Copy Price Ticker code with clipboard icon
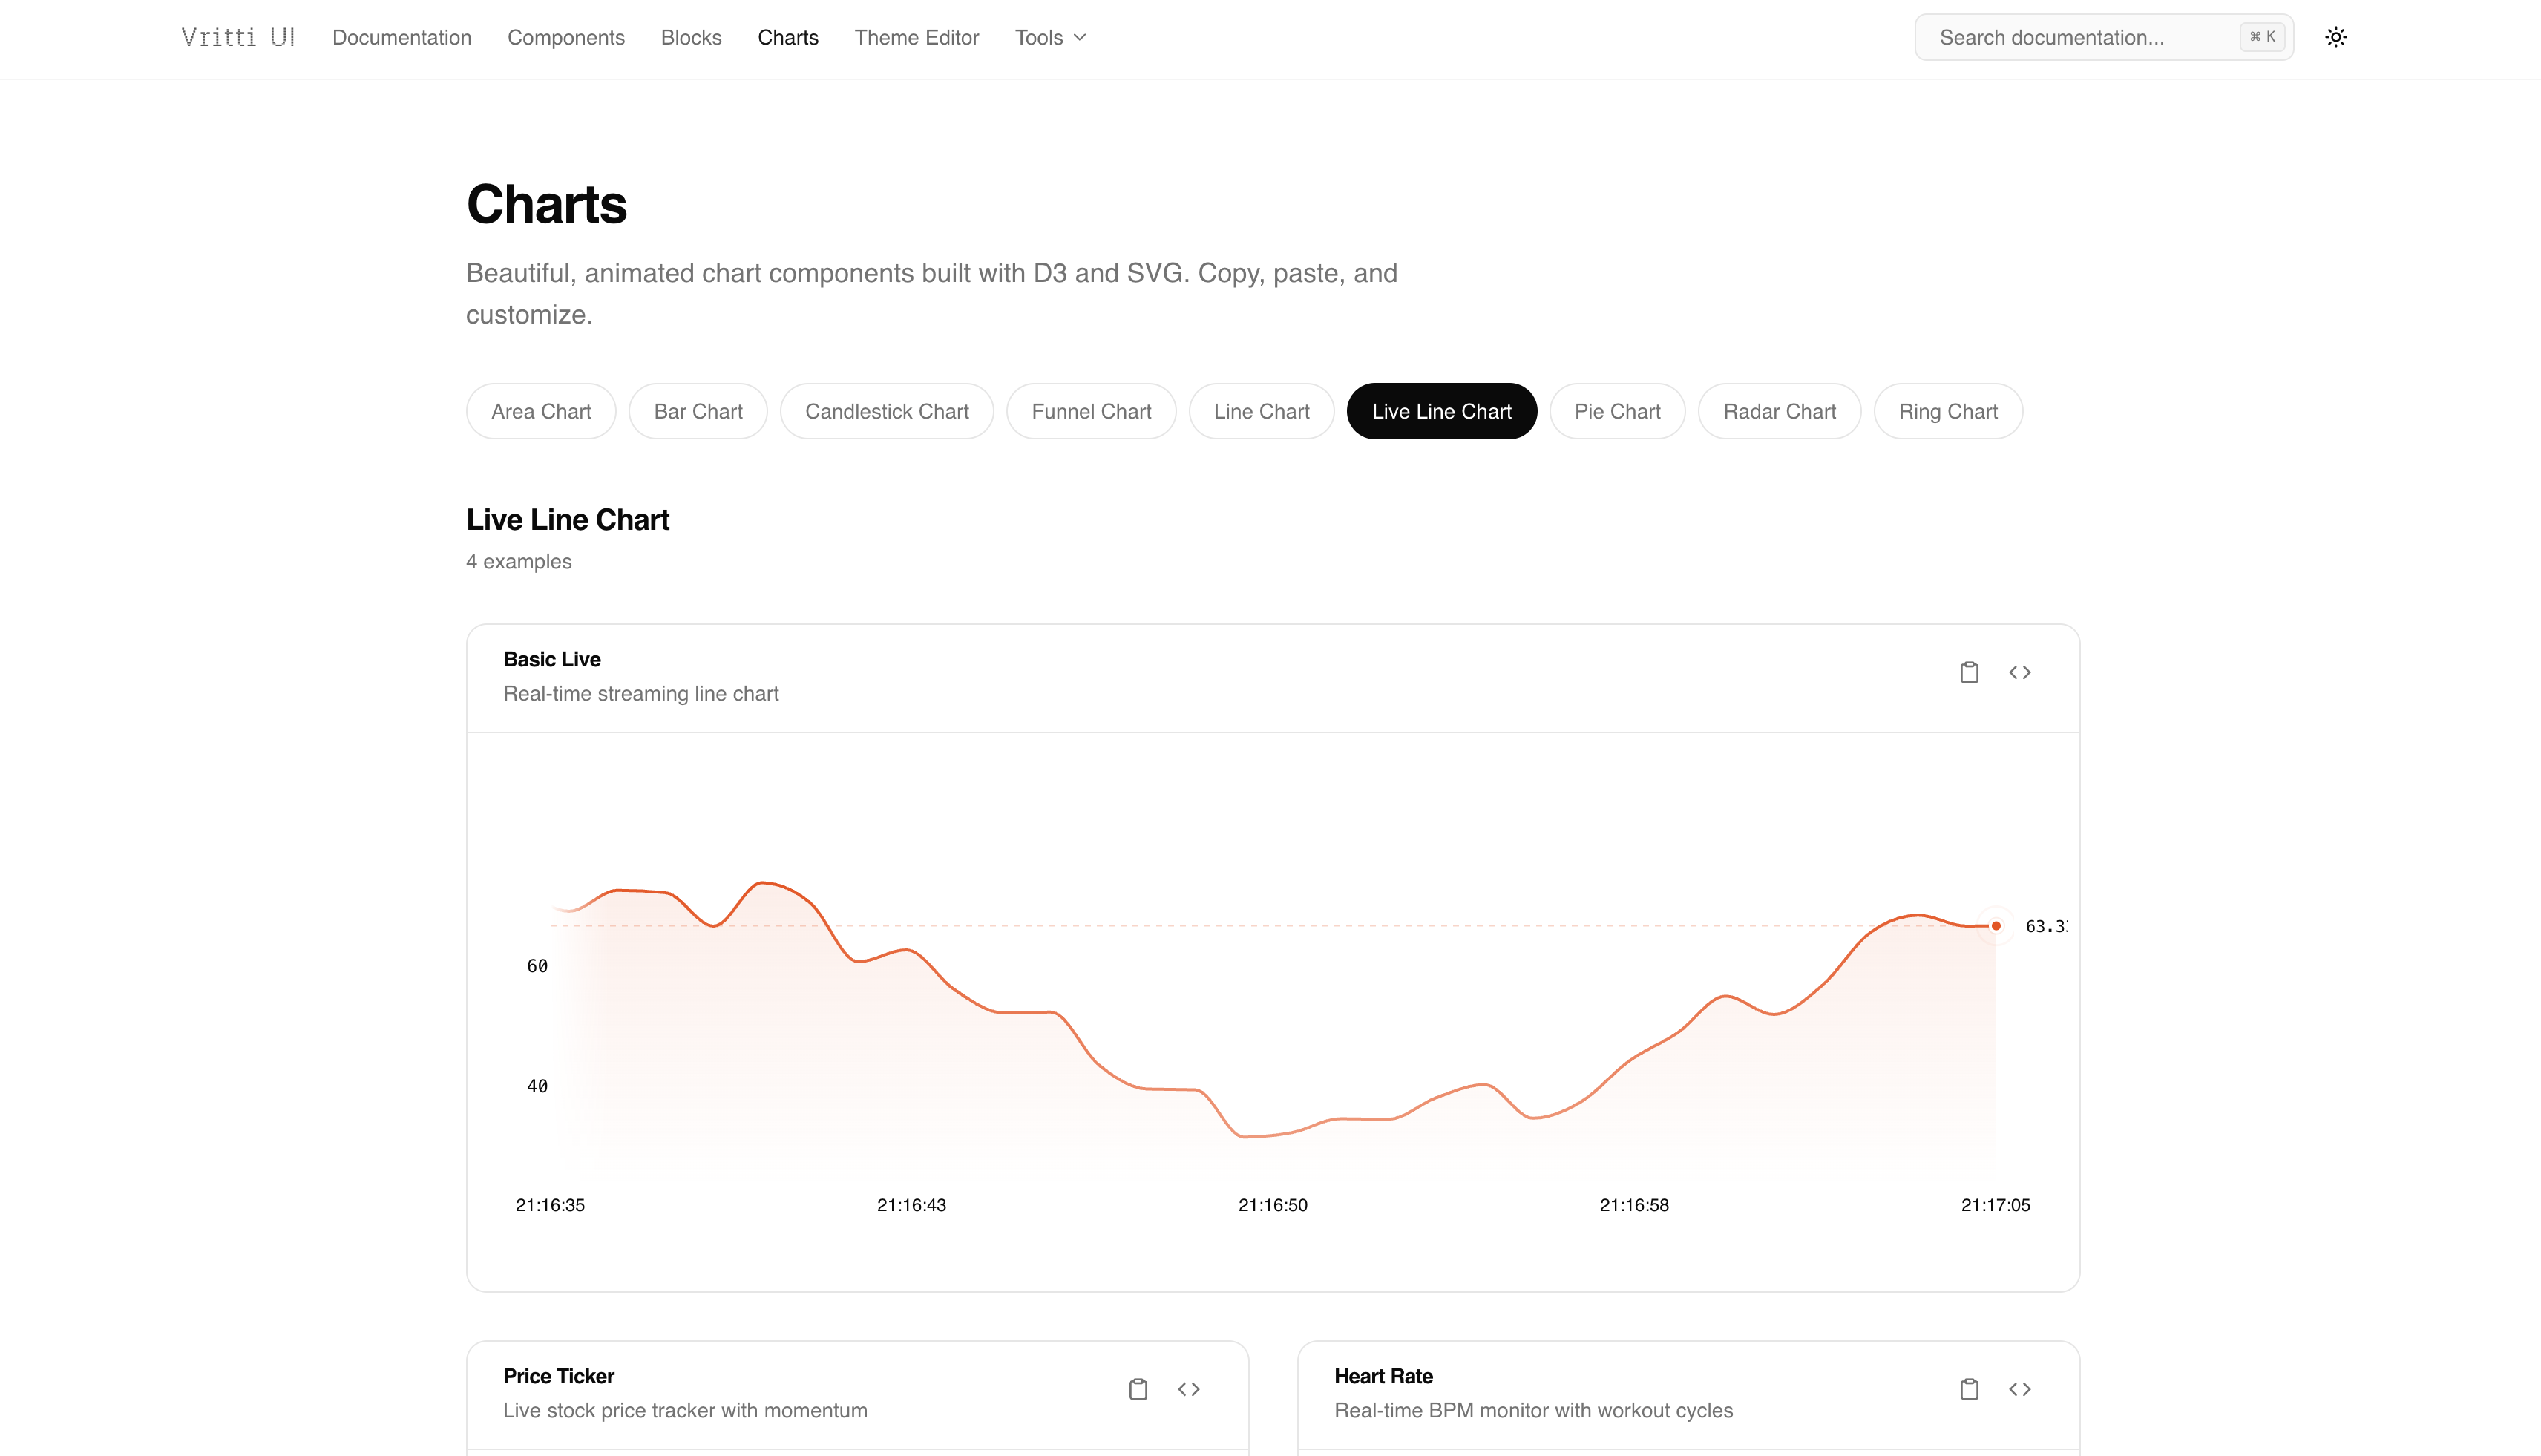Screen dimensions: 2541x1456 (x=1138, y=1389)
